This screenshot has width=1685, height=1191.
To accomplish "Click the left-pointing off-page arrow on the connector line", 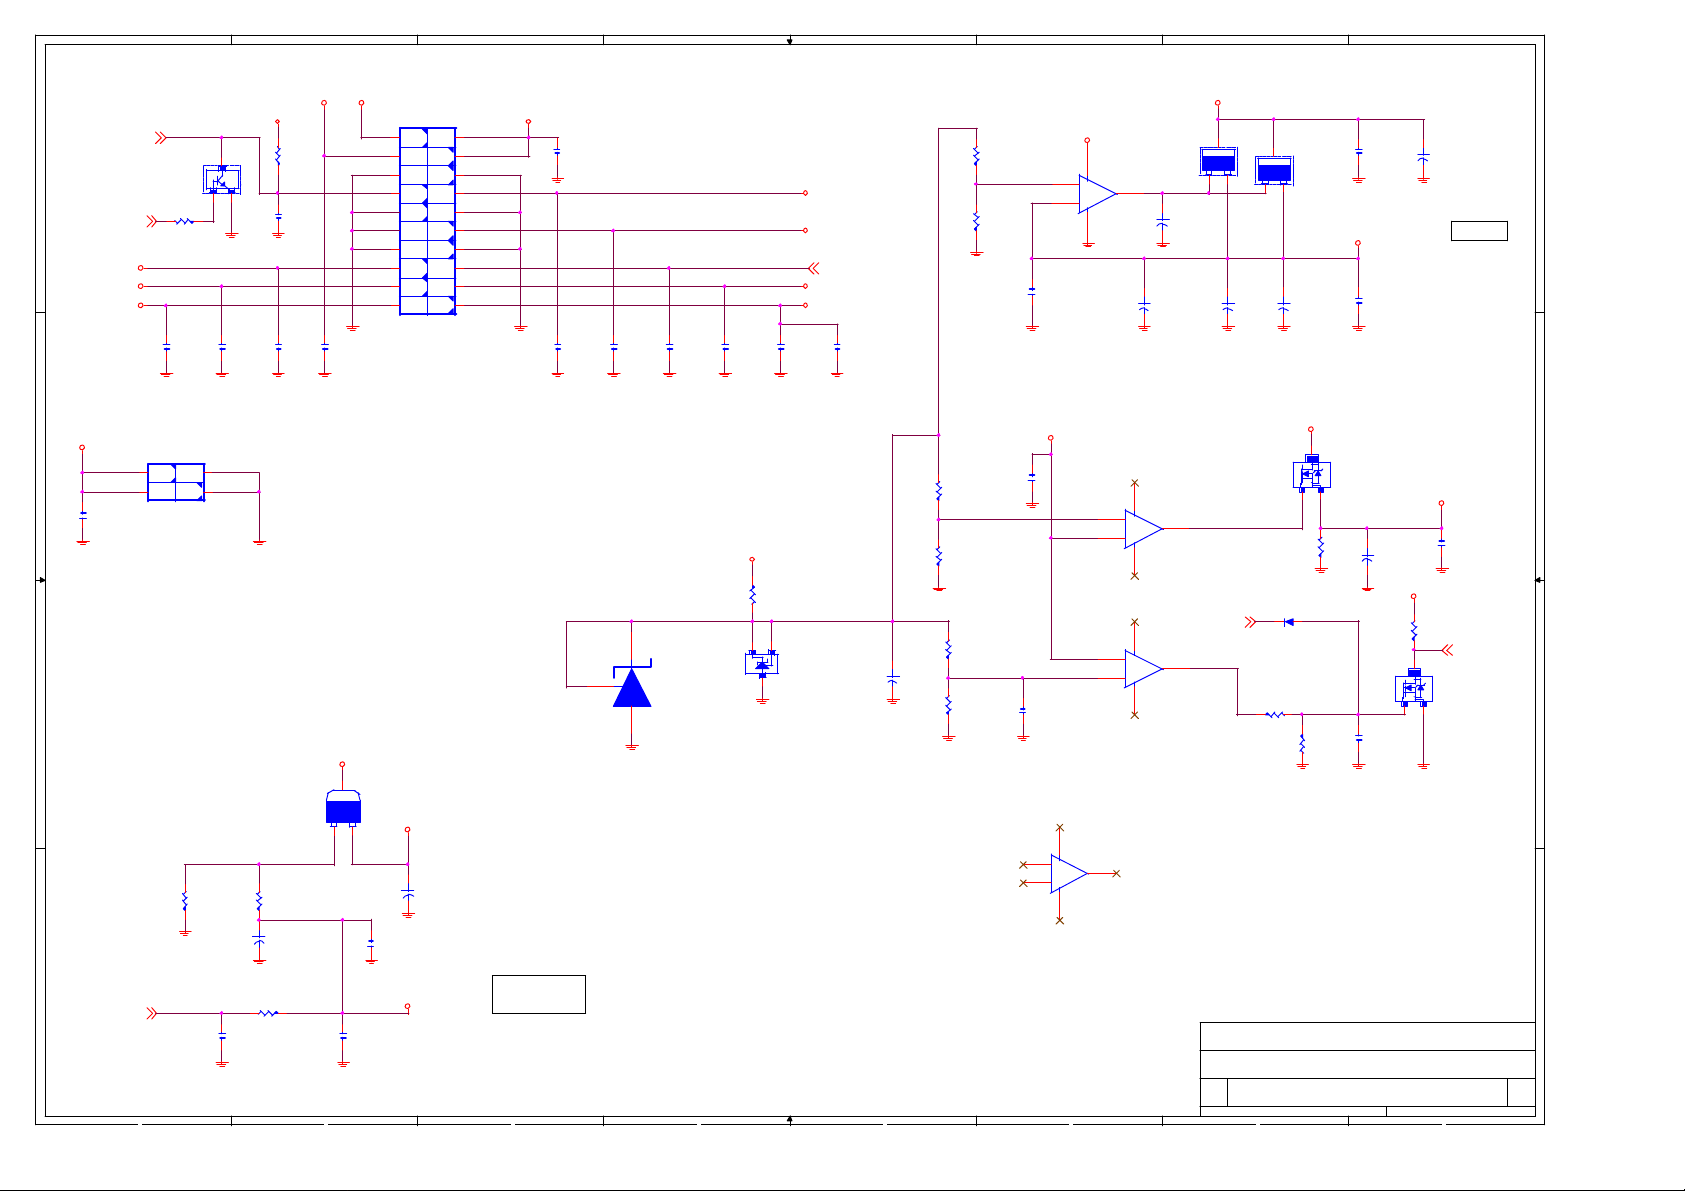I will [x=813, y=268].
